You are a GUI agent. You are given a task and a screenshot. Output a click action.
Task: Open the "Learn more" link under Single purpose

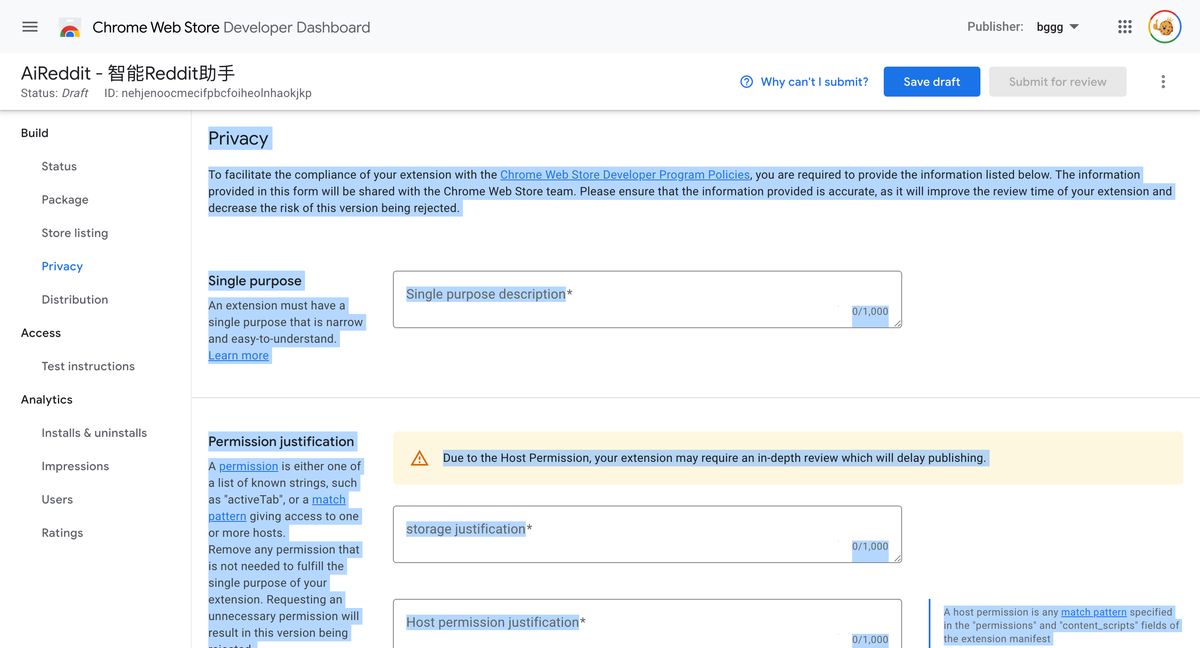coord(238,354)
